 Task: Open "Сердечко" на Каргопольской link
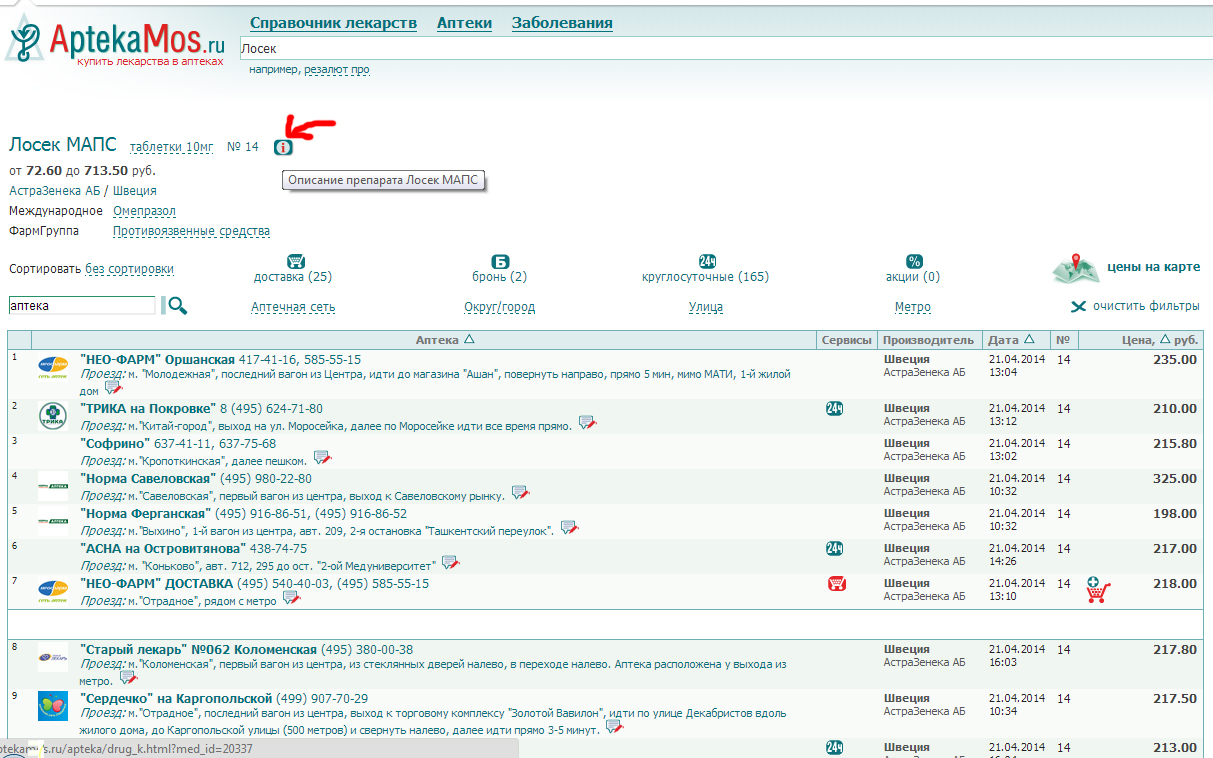point(176,698)
